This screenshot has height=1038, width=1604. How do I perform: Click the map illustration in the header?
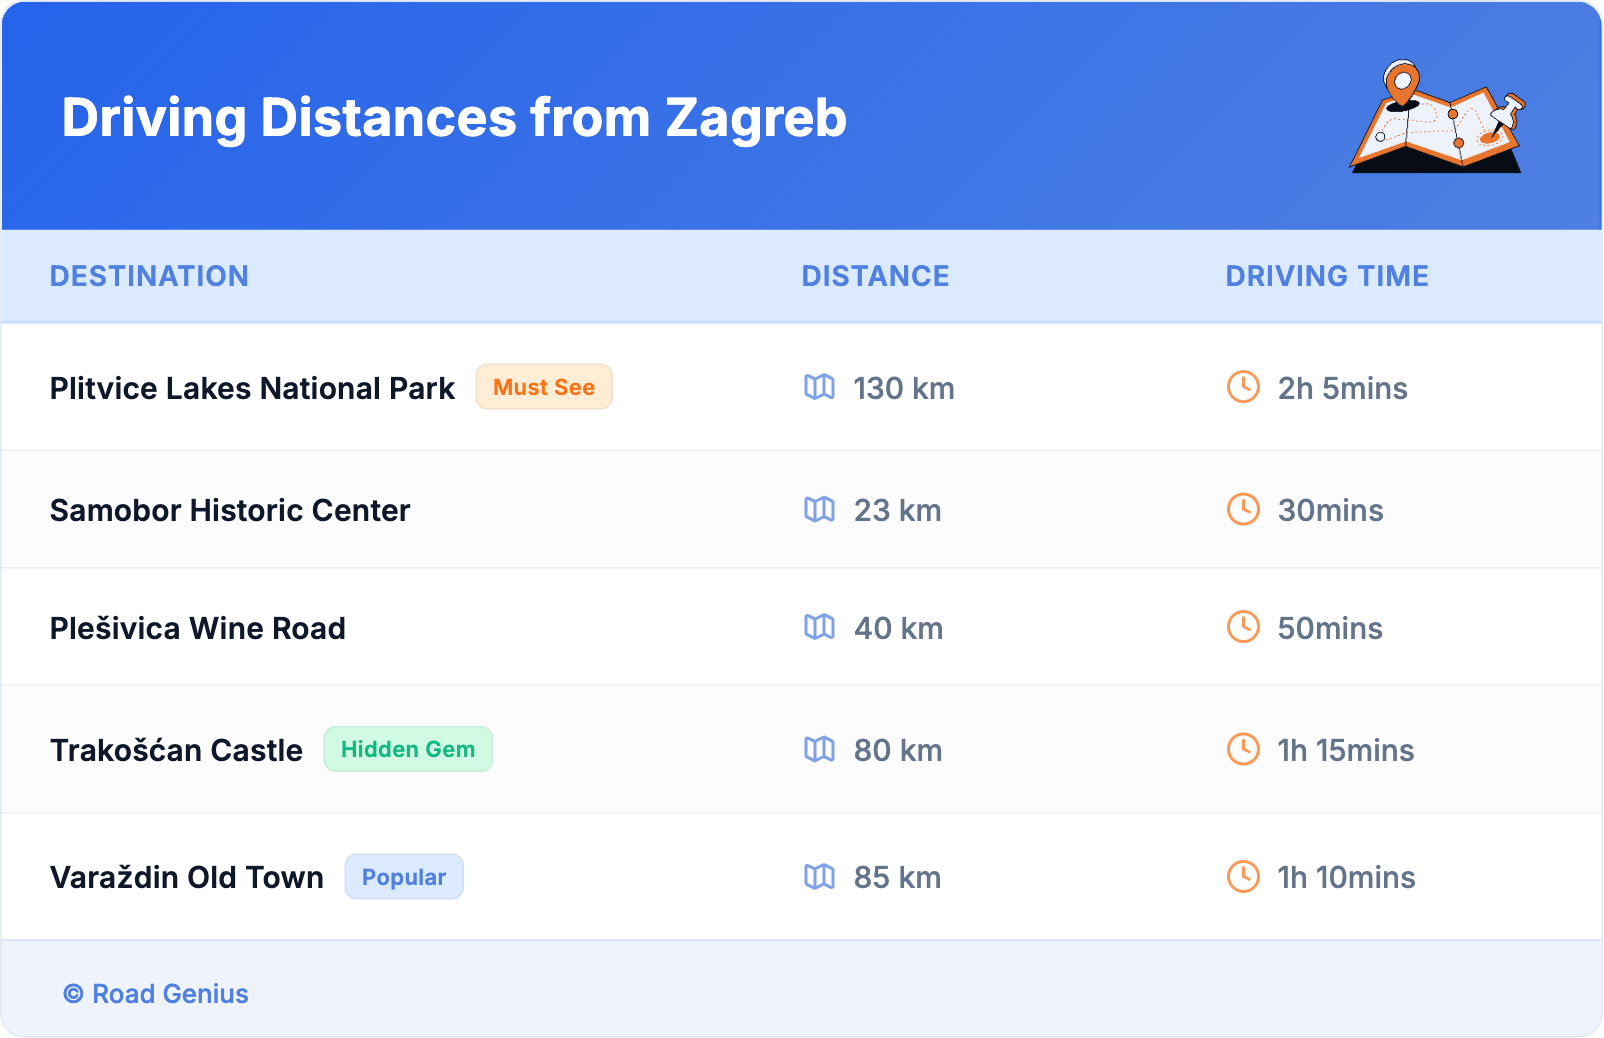(x=1437, y=118)
